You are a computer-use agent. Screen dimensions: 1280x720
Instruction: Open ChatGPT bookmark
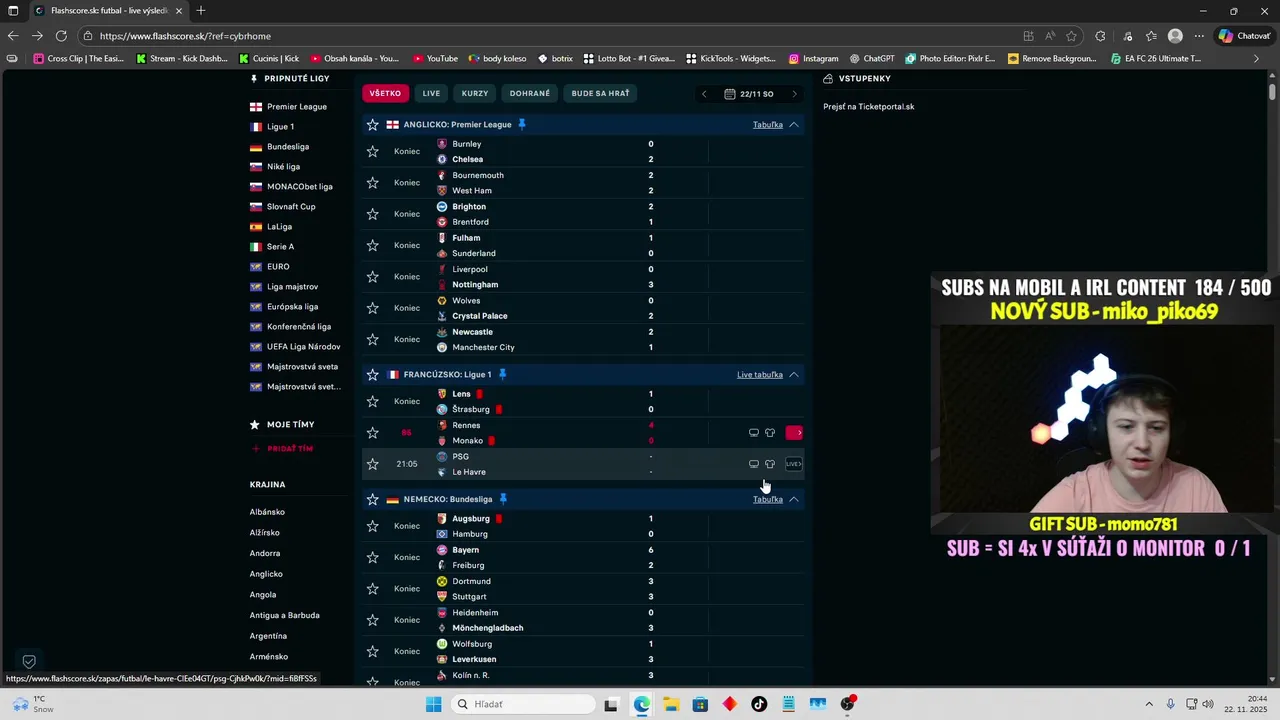(872, 58)
